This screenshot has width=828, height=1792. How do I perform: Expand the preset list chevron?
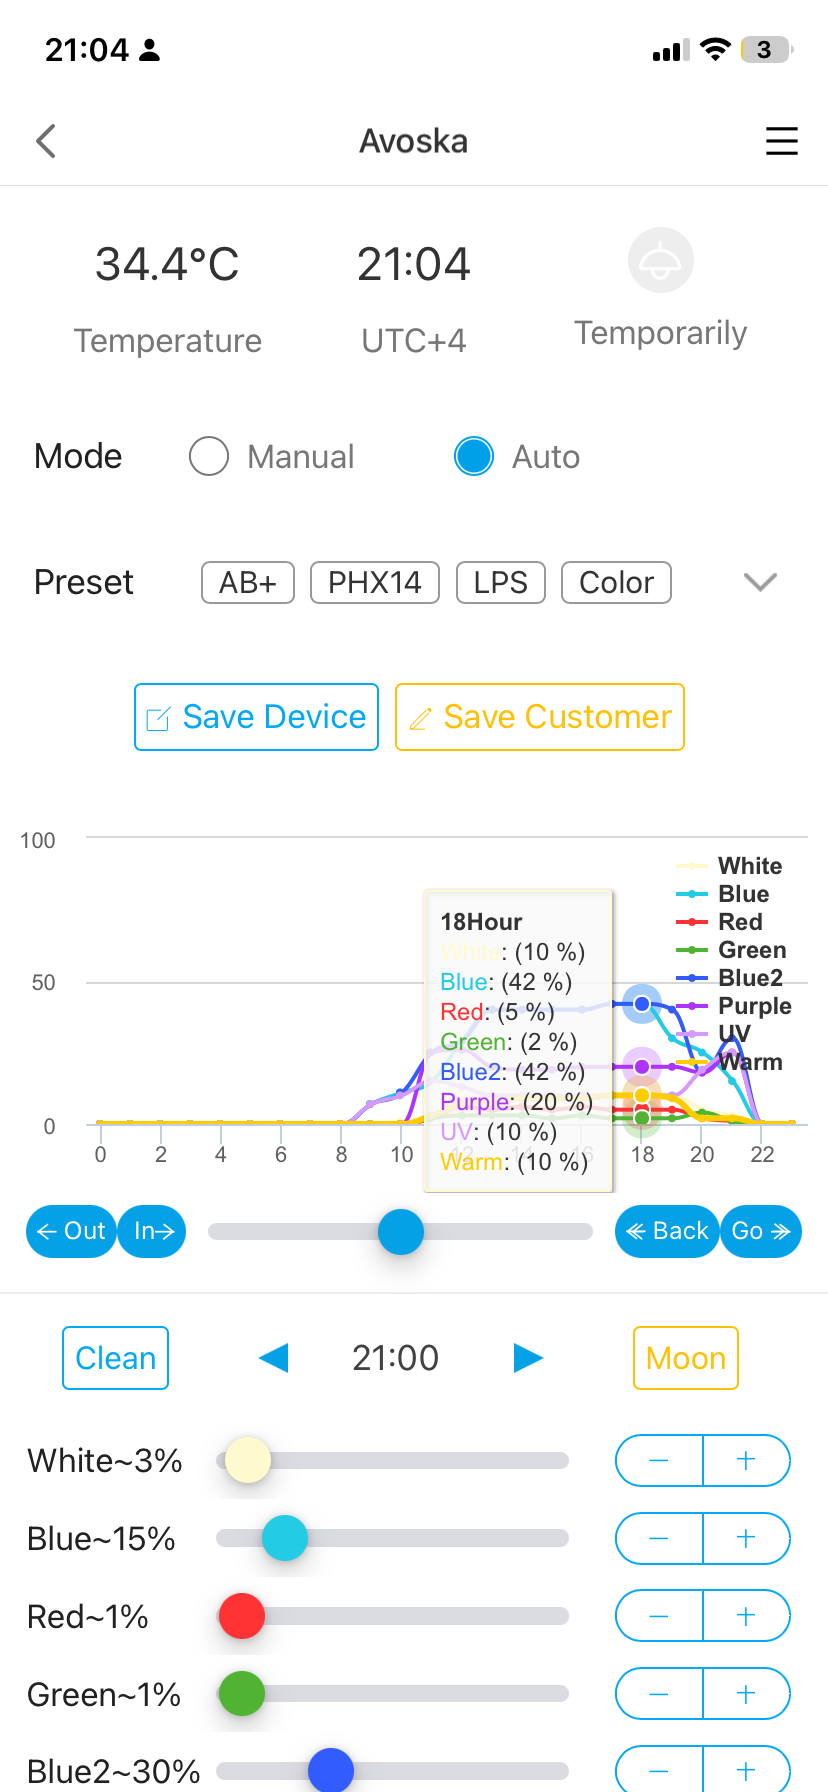point(760,583)
